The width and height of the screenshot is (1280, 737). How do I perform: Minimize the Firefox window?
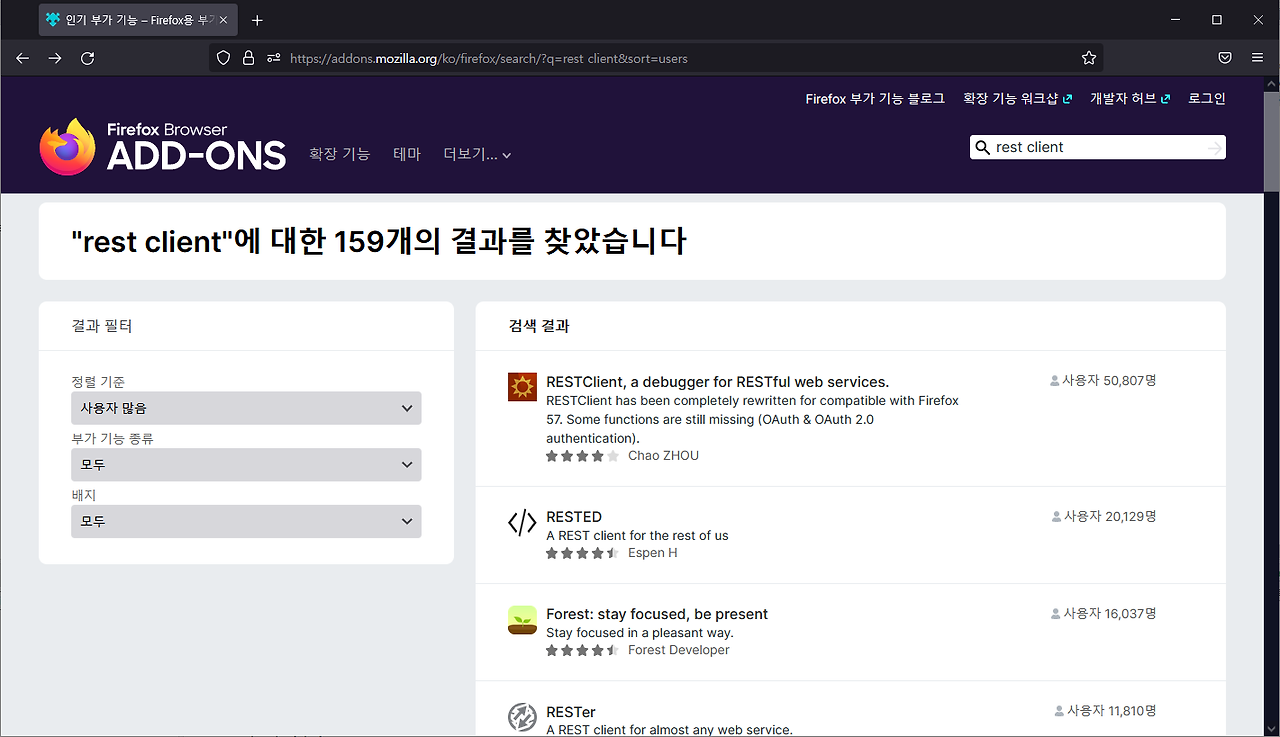[x=1175, y=20]
